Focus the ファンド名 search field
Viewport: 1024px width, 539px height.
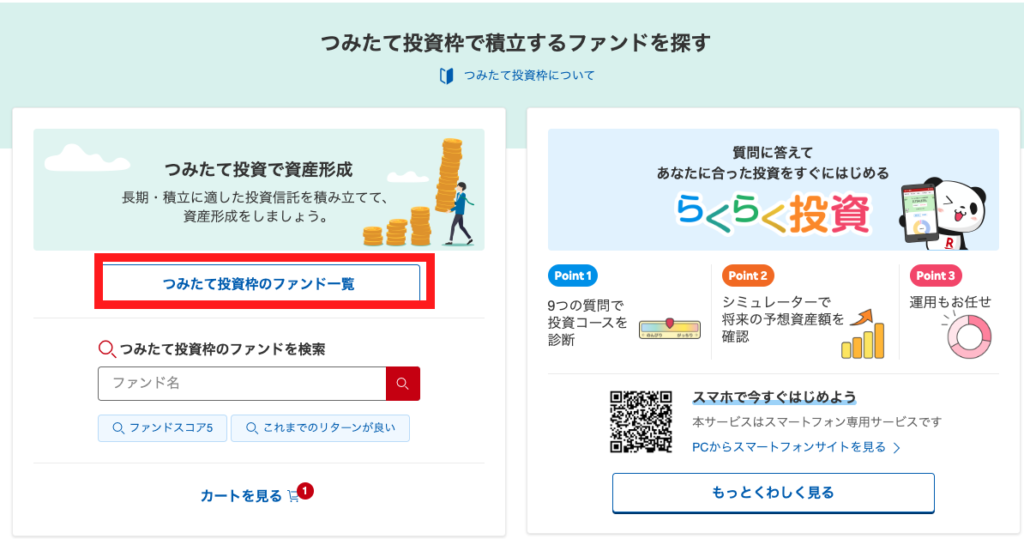(242, 384)
